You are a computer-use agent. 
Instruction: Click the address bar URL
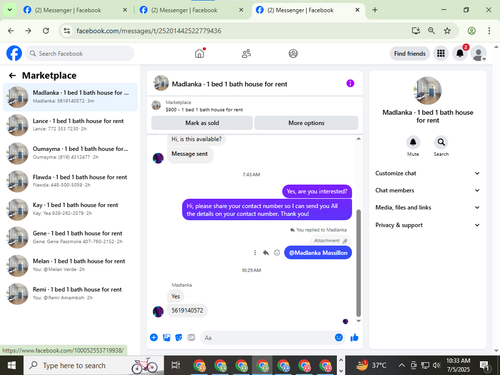click(149, 31)
